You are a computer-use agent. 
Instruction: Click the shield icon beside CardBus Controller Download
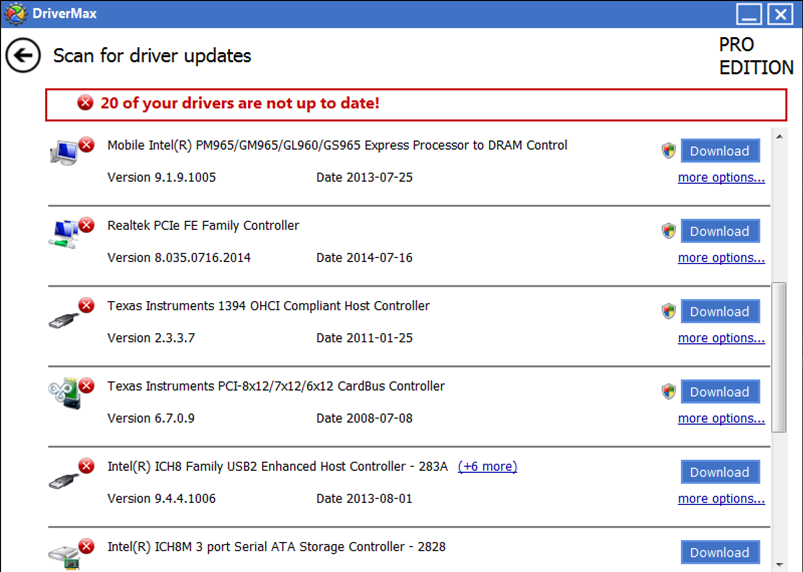[x=668, y=392]
